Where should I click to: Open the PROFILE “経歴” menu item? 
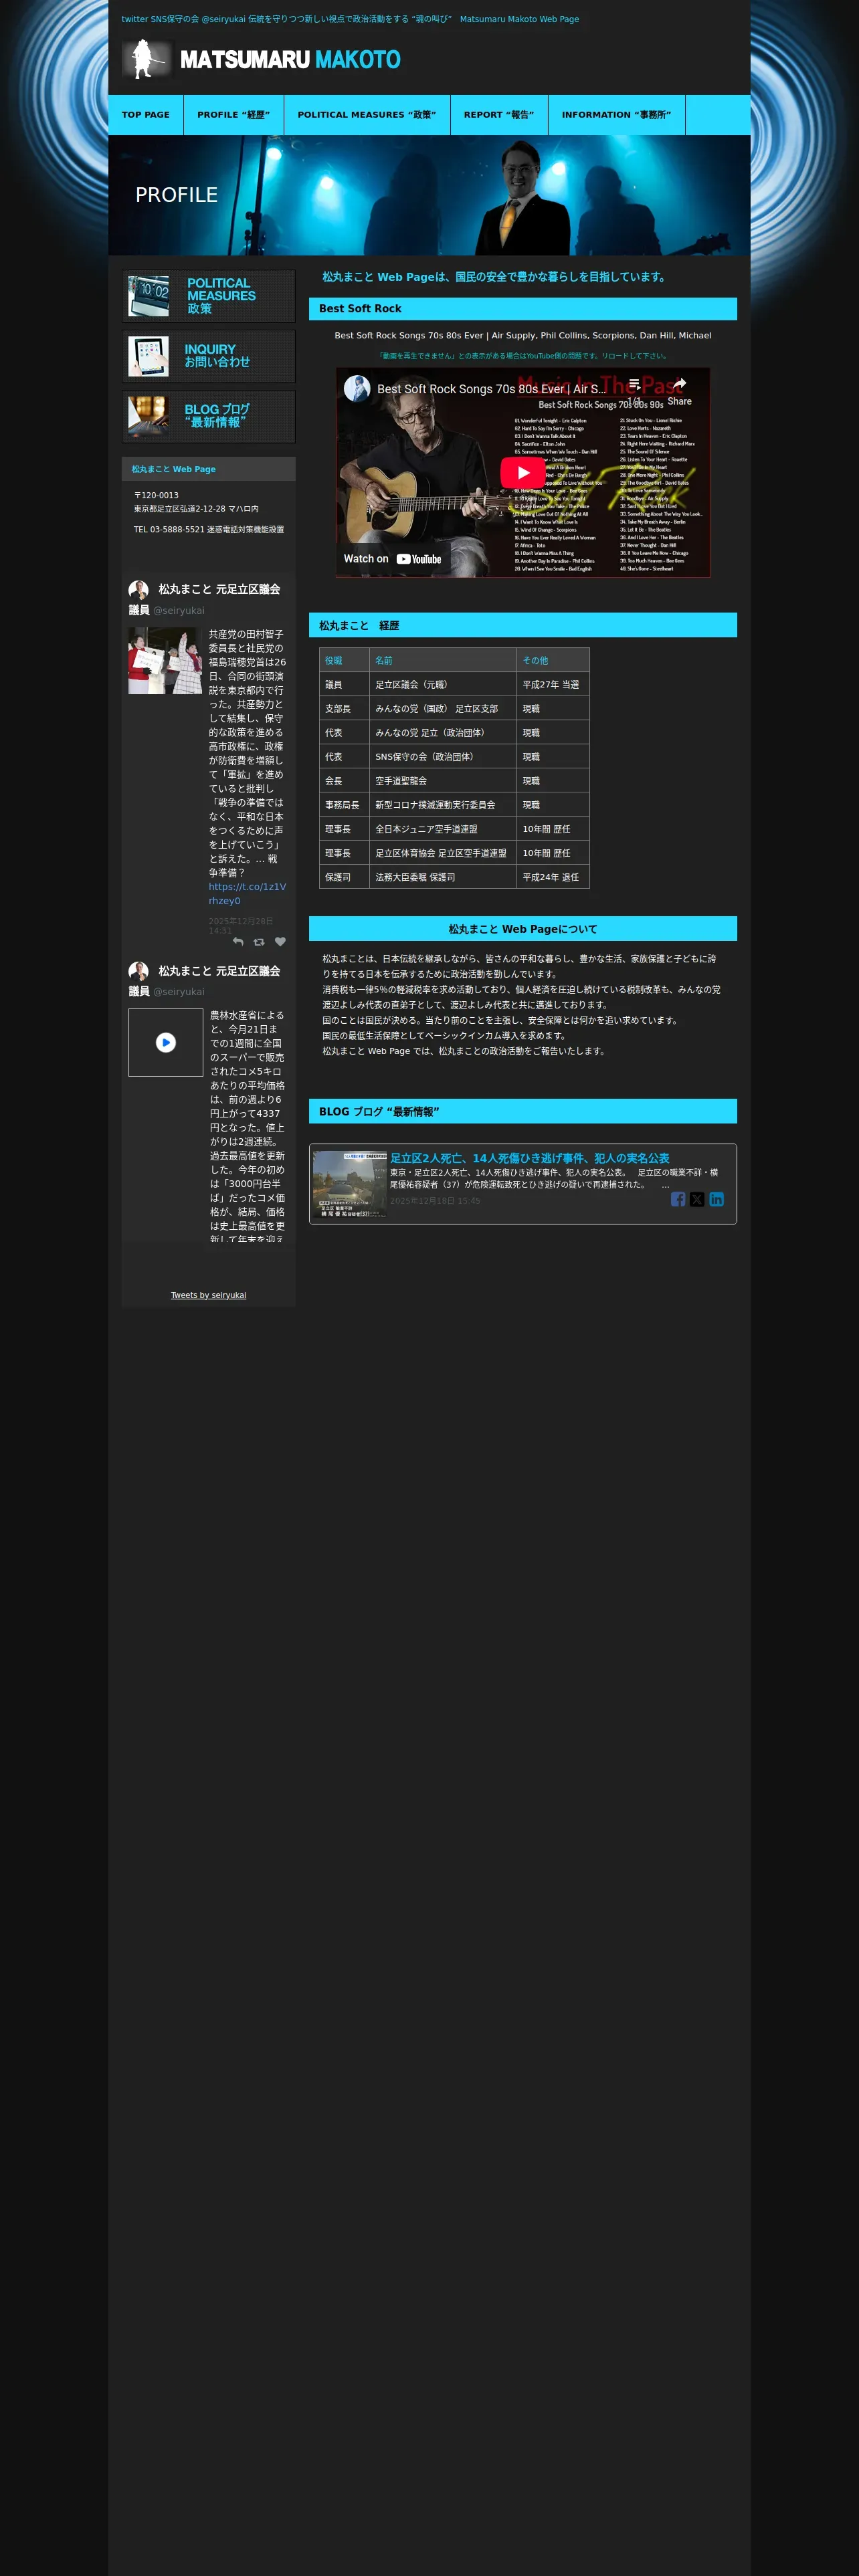234,115
